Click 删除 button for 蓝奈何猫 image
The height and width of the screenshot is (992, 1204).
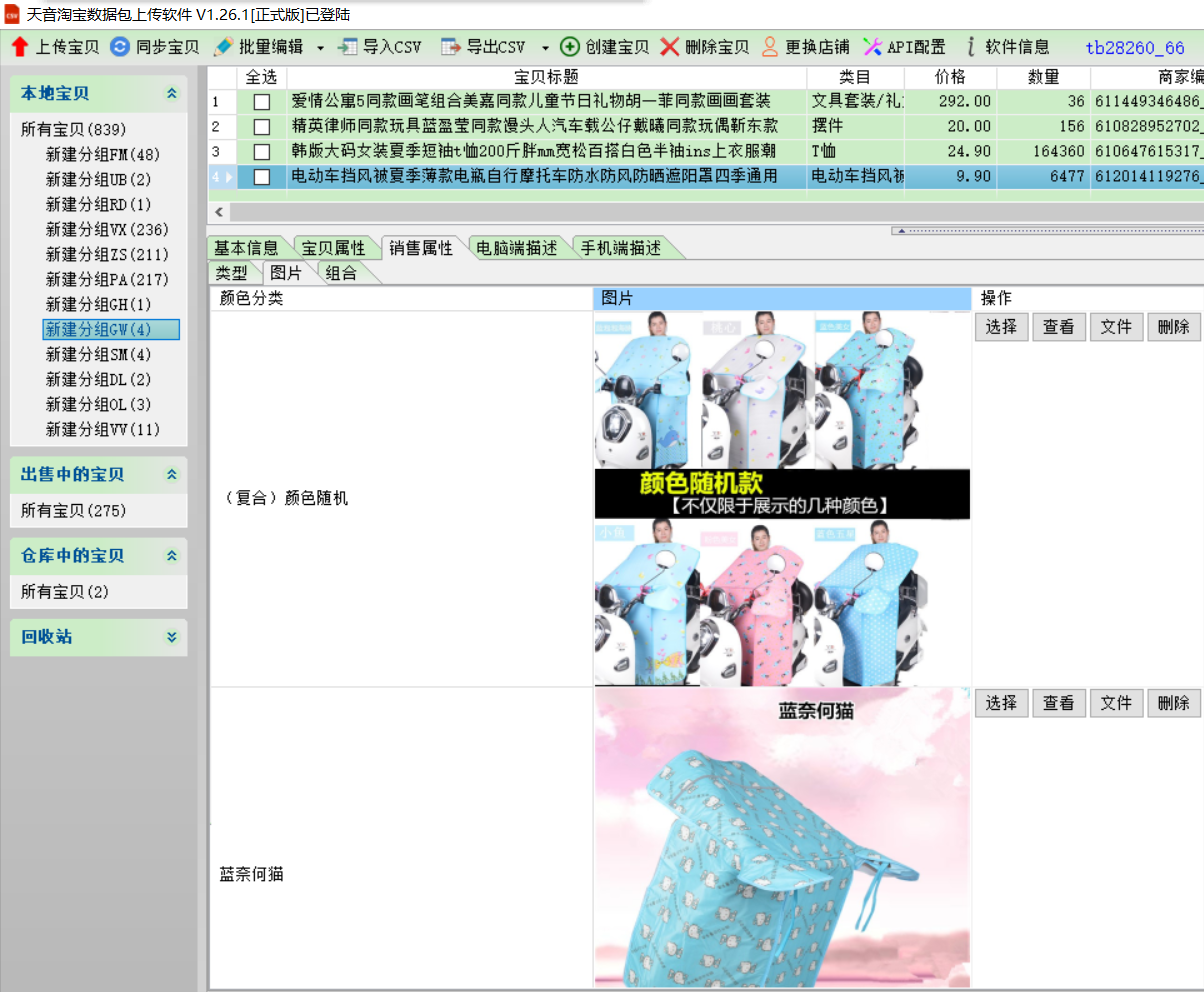point(1173,703)
